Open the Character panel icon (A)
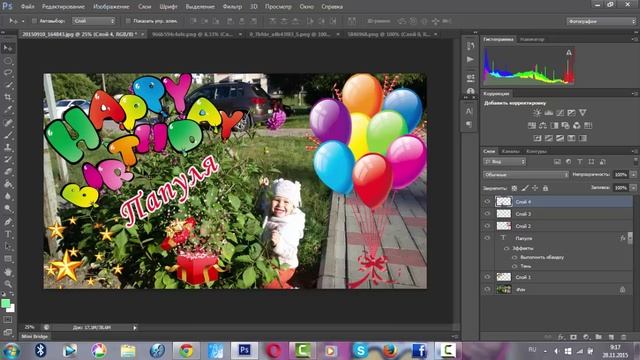The image size is (640, 360). 469,111
